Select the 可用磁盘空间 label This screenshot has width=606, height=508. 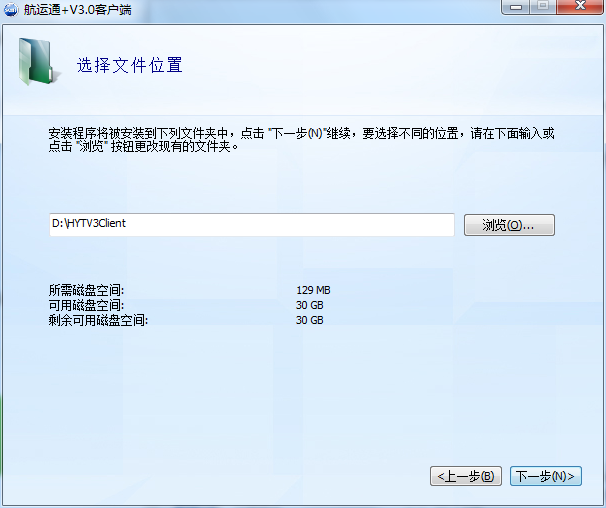86,305
